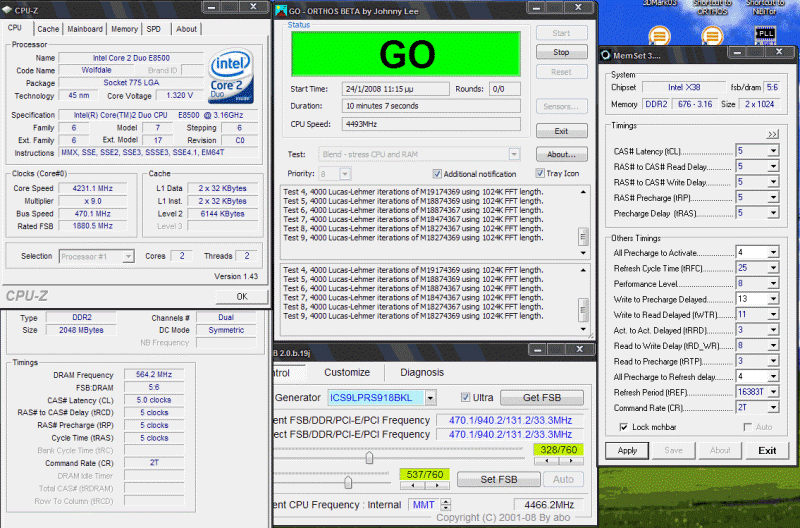
Task: Click the Core Speed 4231.1 MHz value
Action: pos(93,188)
